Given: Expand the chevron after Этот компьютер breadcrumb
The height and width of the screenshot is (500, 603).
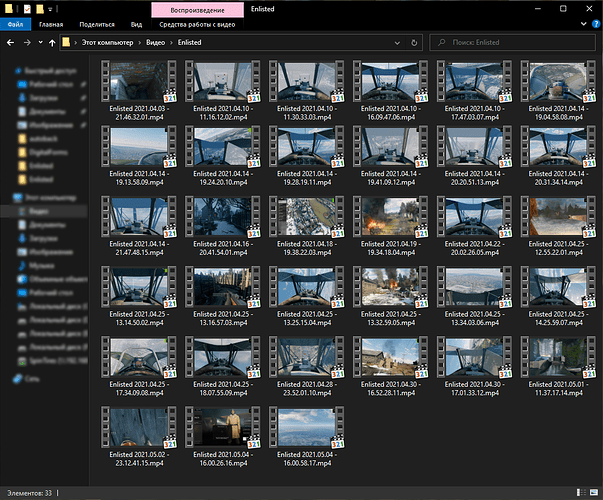Looking at the screenshot, I should coord(140,43).
